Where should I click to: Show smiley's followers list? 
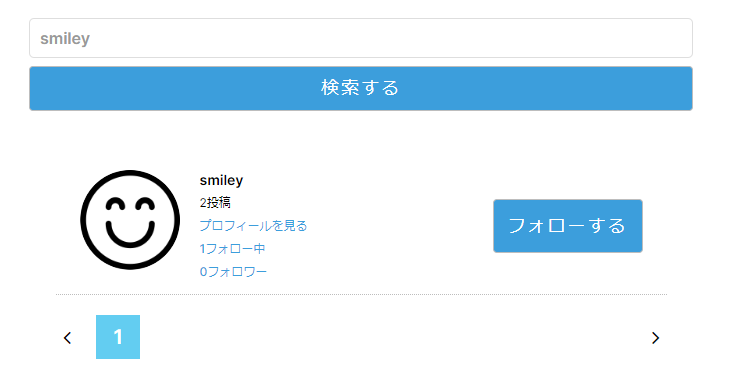233,272
